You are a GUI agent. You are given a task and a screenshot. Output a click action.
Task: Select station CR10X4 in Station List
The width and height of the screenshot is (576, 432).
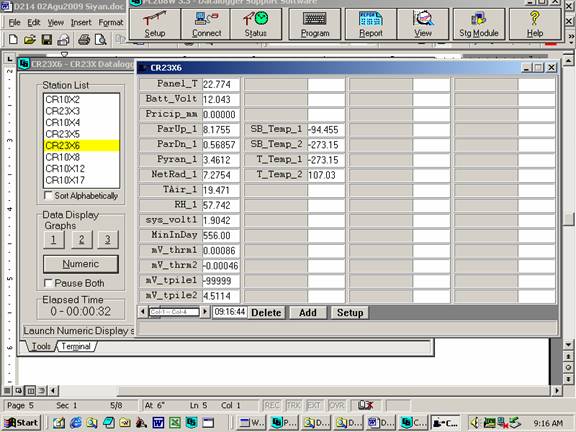click(81, 122)
